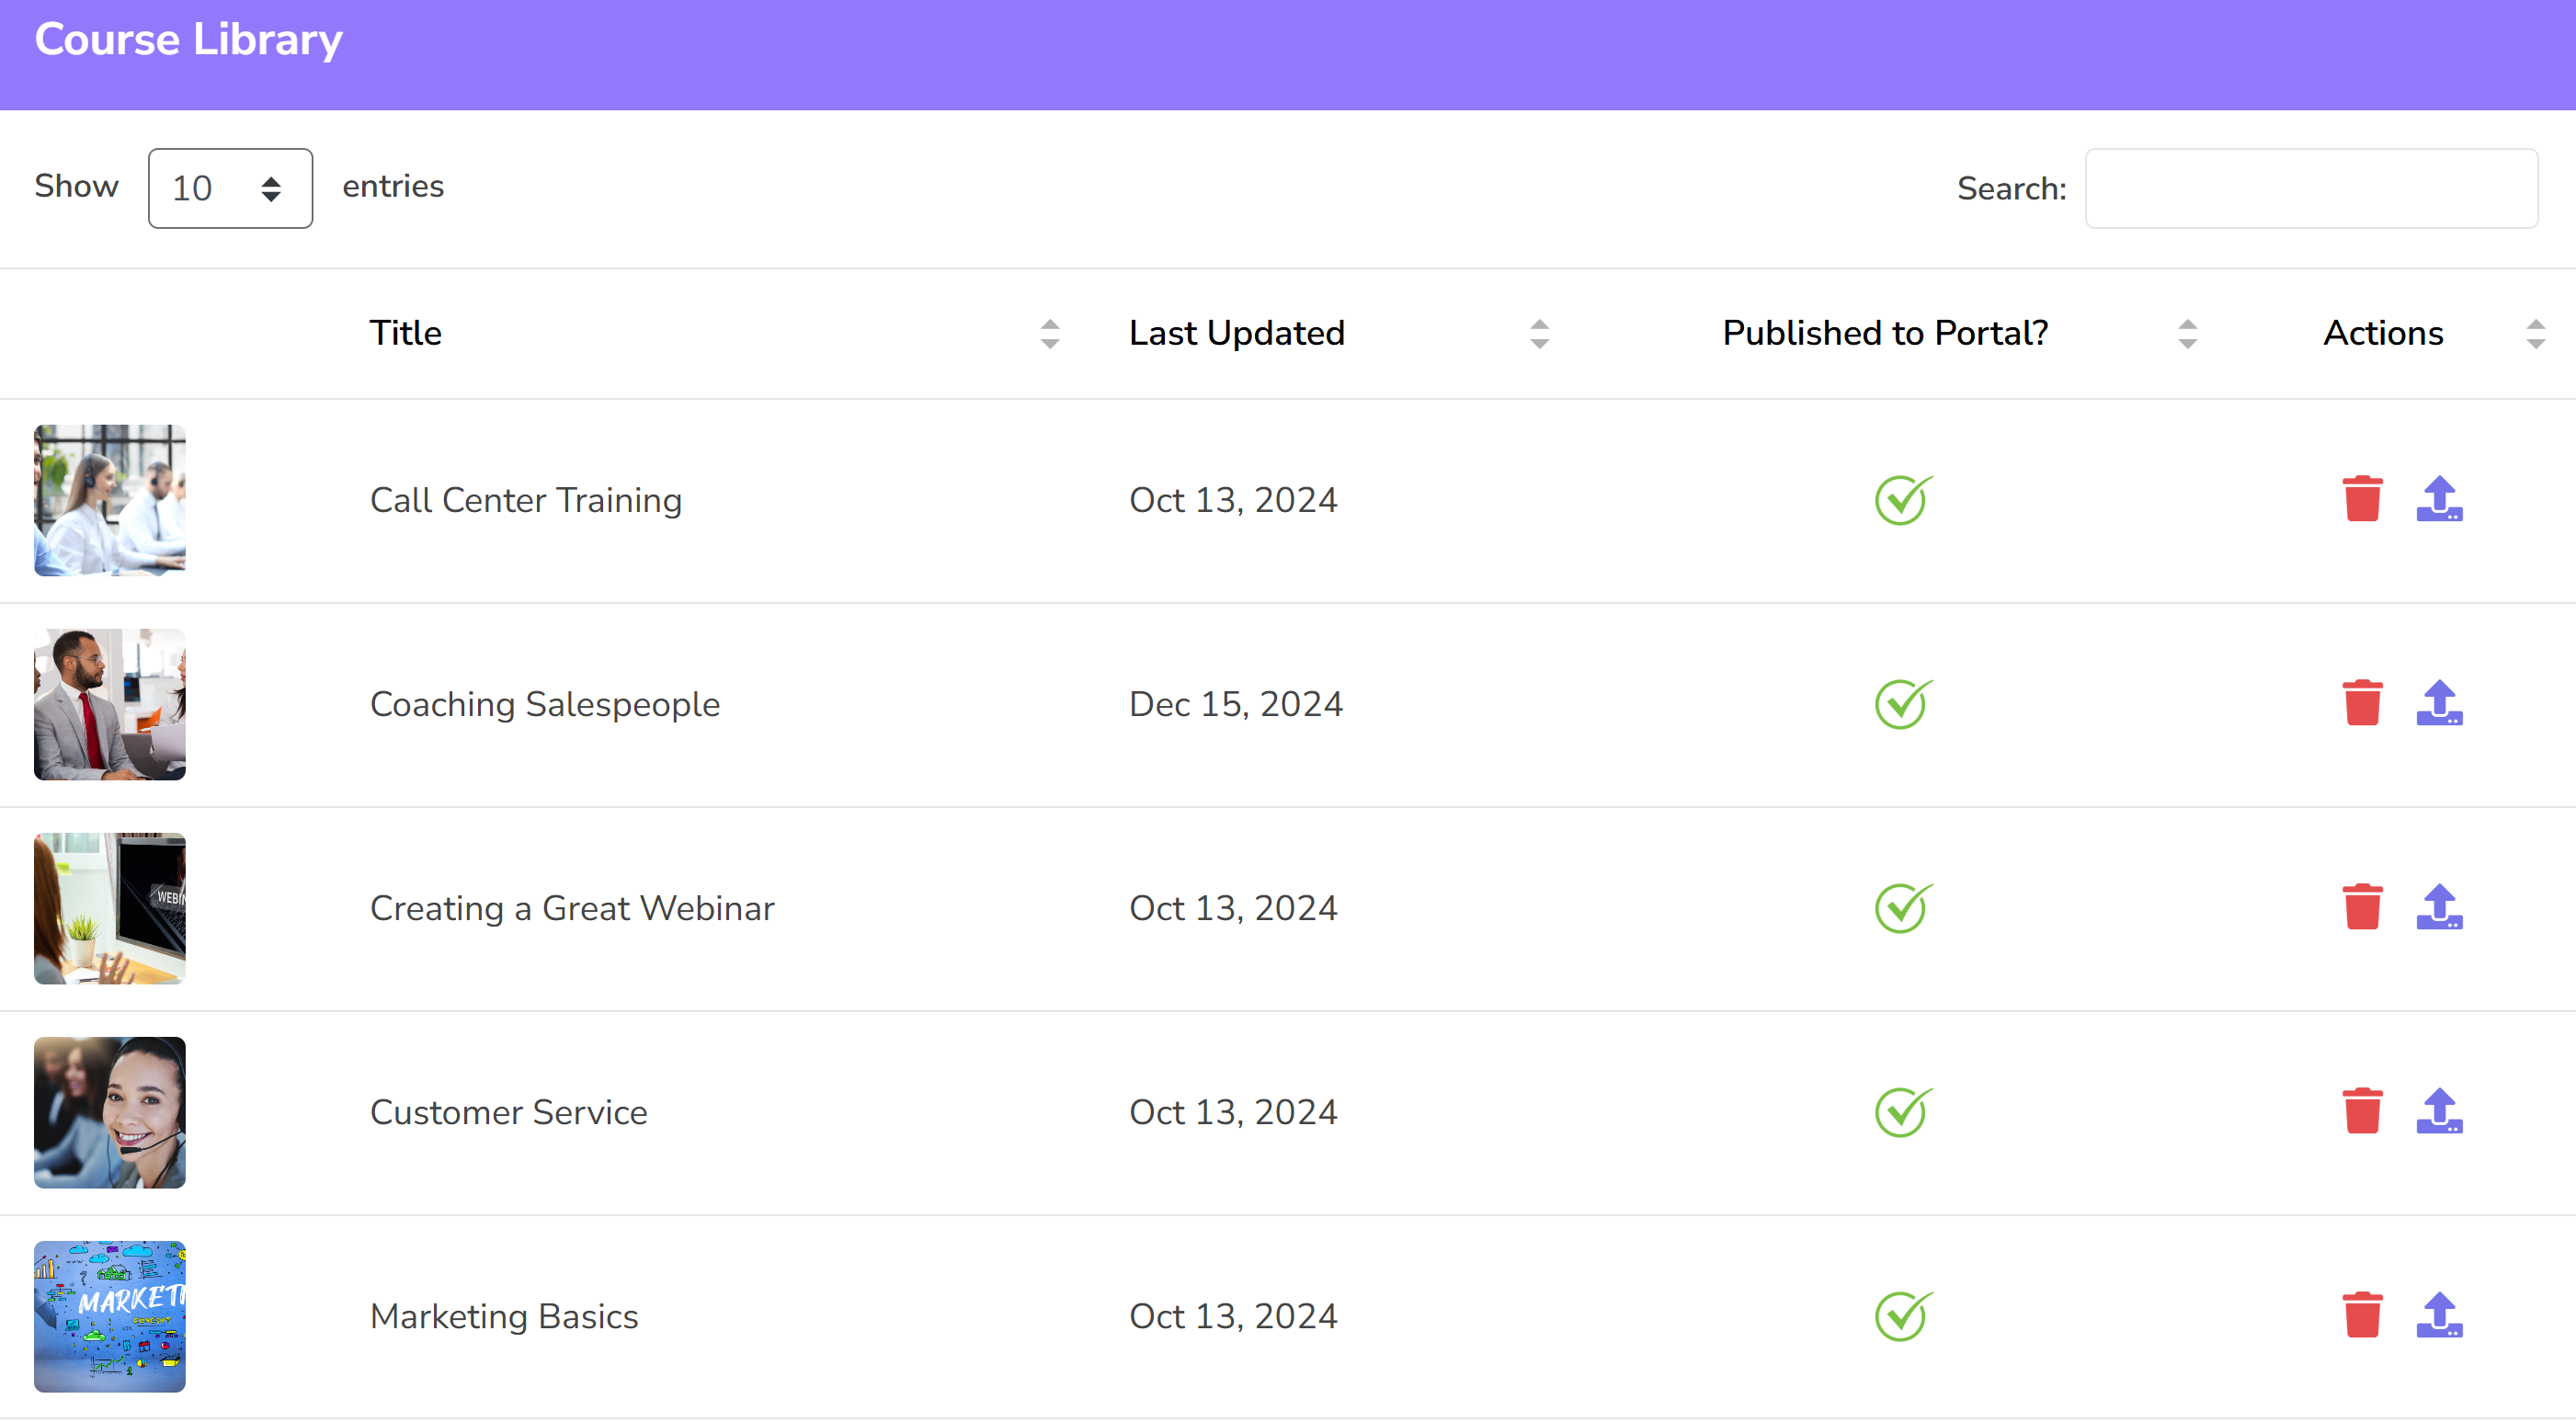Click upload icon for Marketing Basics row
The width and height of the screenshot is (2576, 1422).
(x=2438, y=1316)
